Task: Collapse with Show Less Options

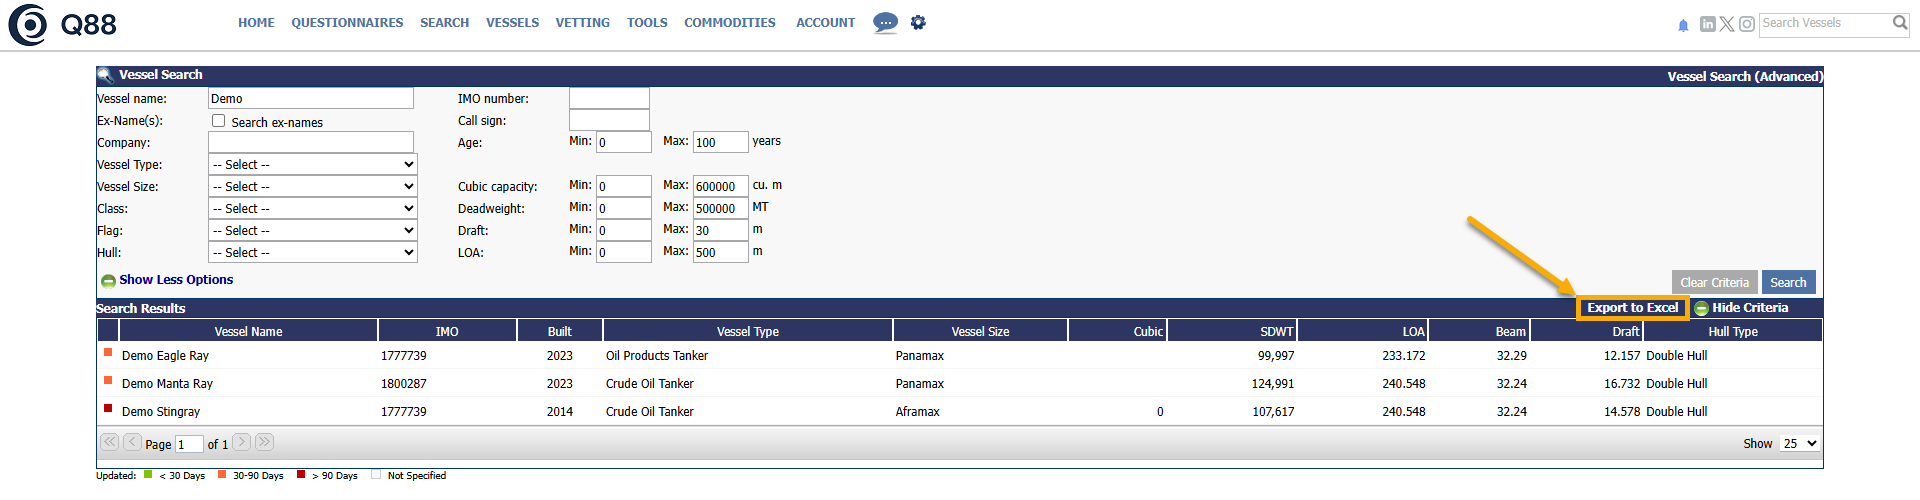Action: pos(175,280)
